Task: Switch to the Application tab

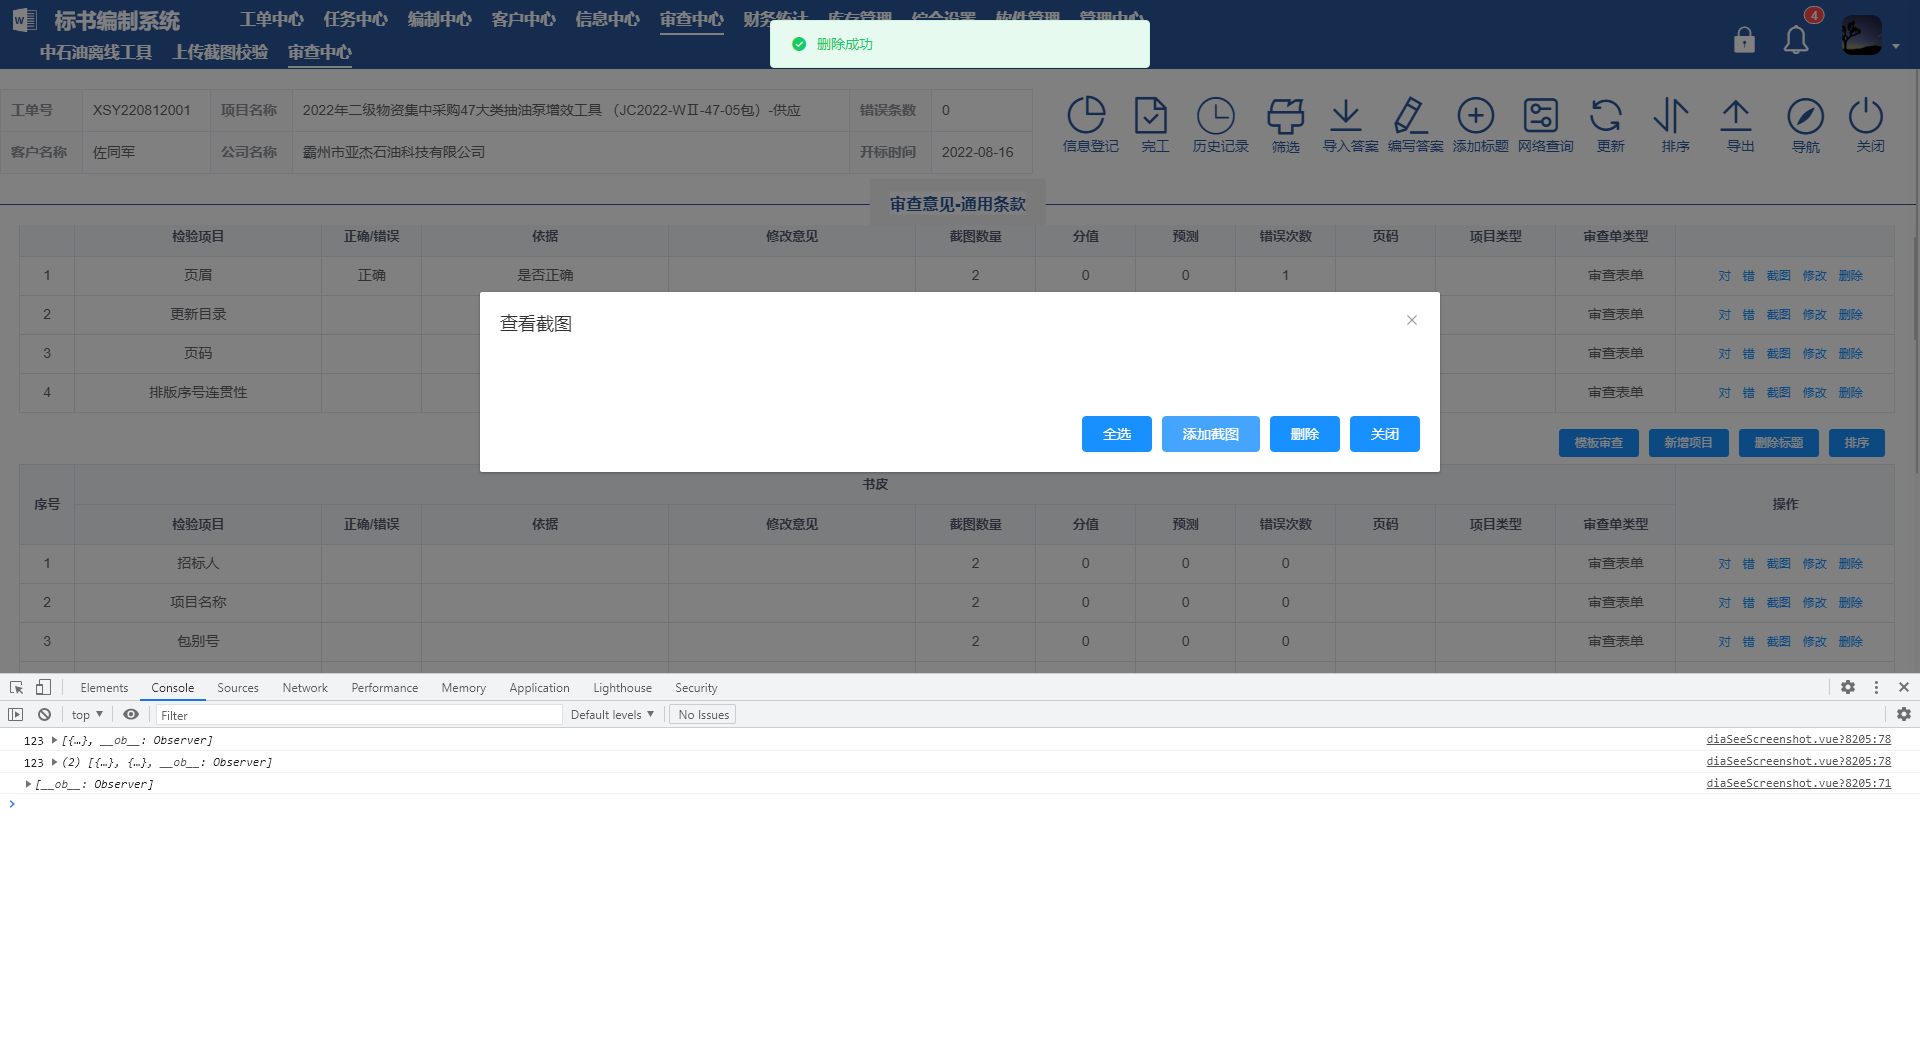Action: [x=539, y=688]
